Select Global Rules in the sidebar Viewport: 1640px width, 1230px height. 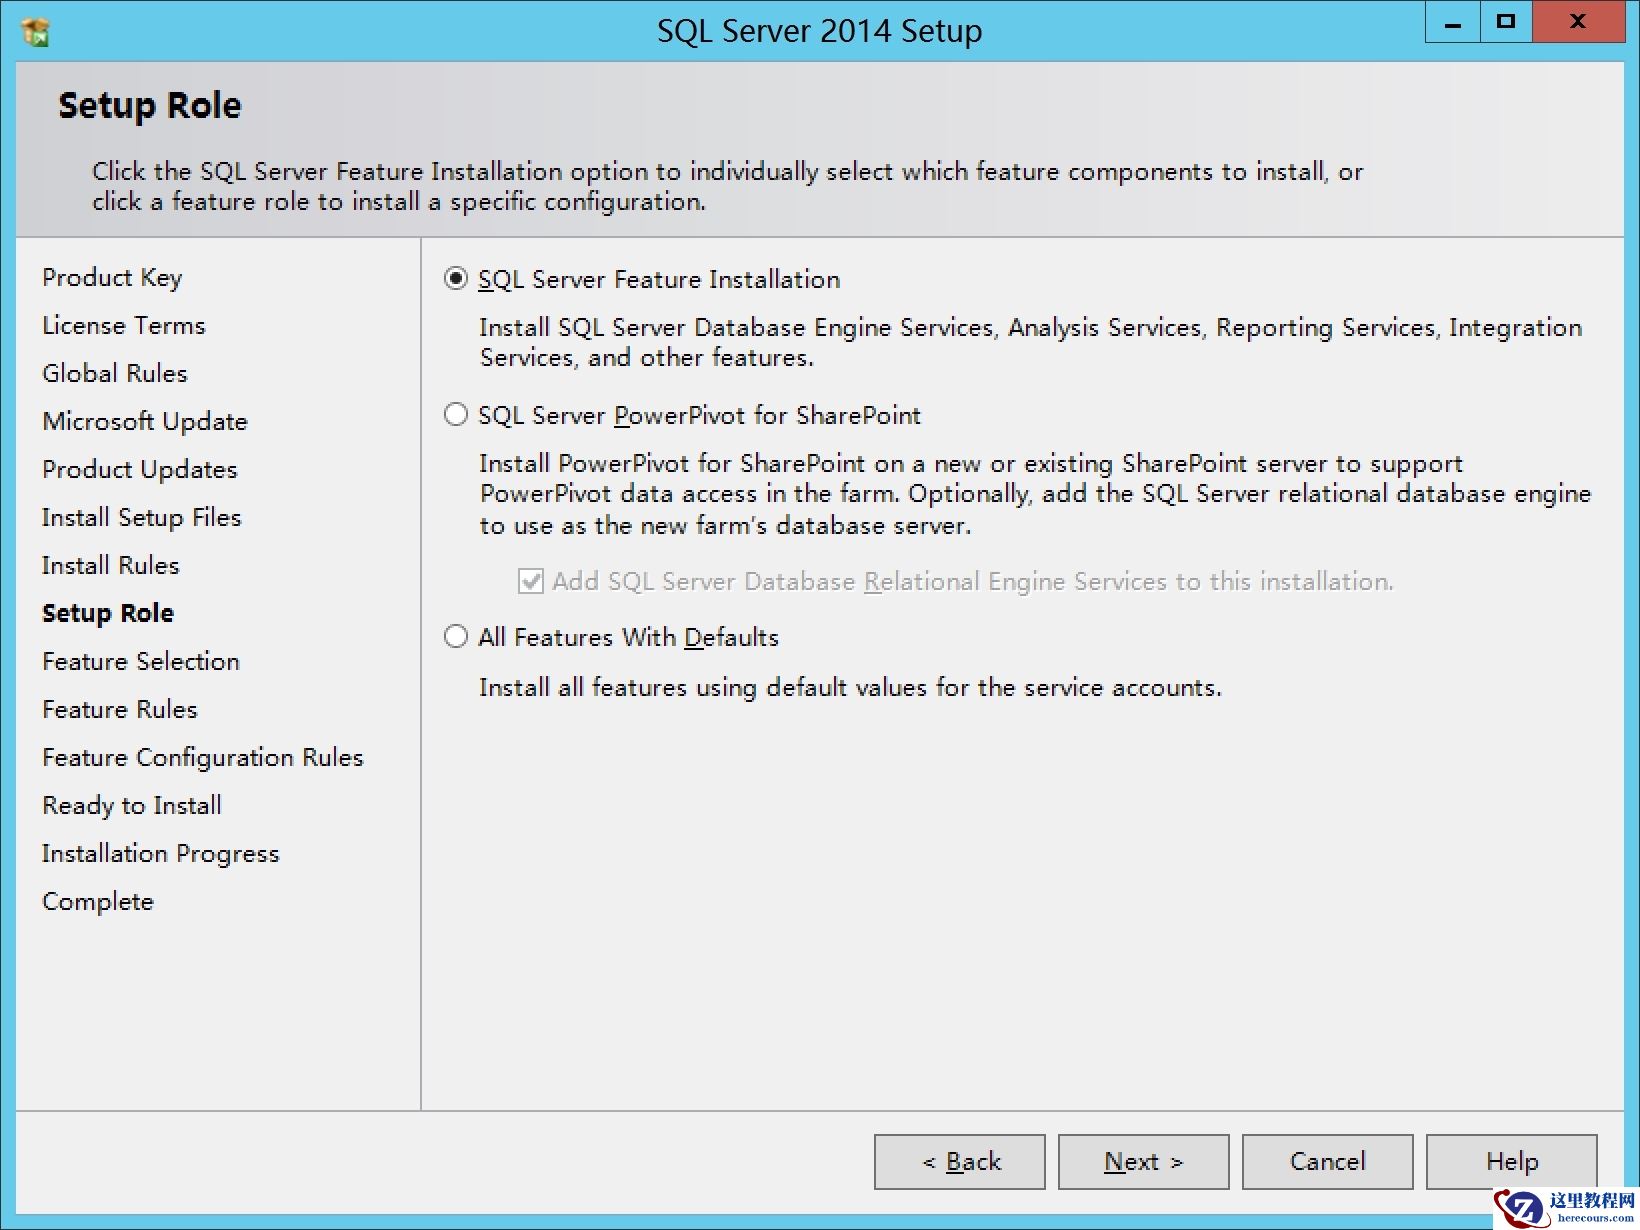[x=114, y=373]
